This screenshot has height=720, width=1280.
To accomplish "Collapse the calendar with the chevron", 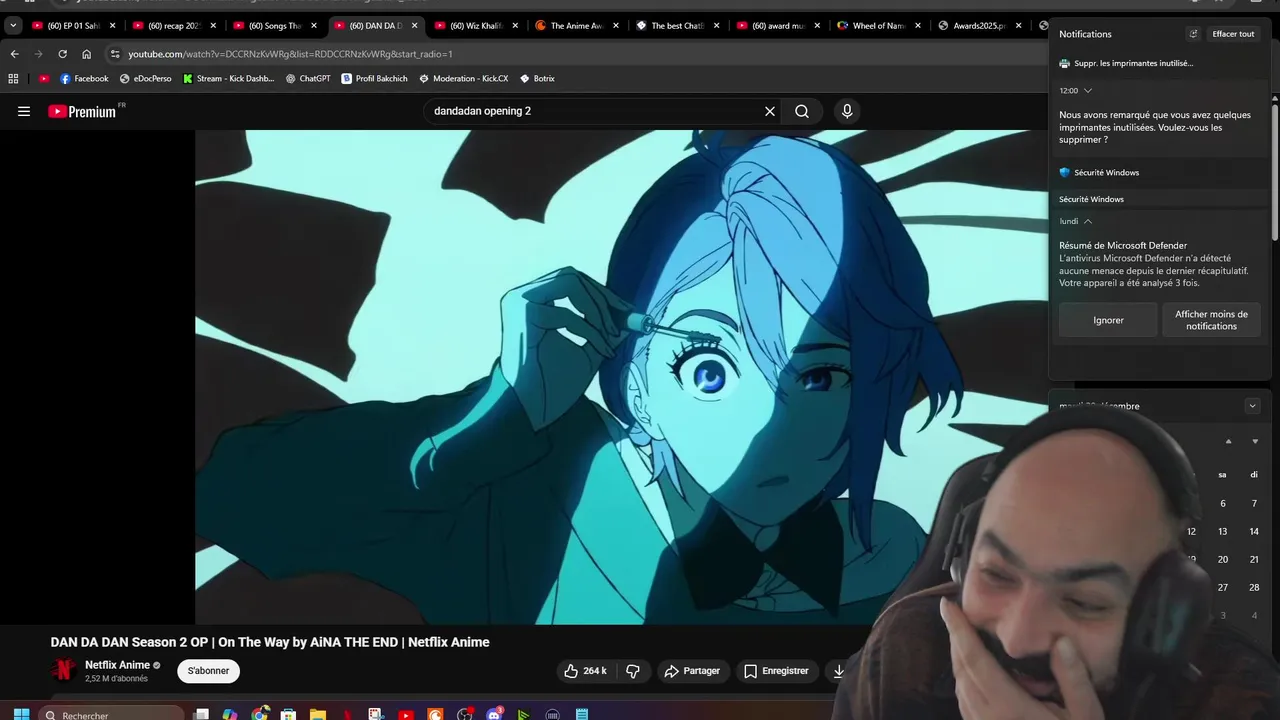I will (x=1252, y=406).
